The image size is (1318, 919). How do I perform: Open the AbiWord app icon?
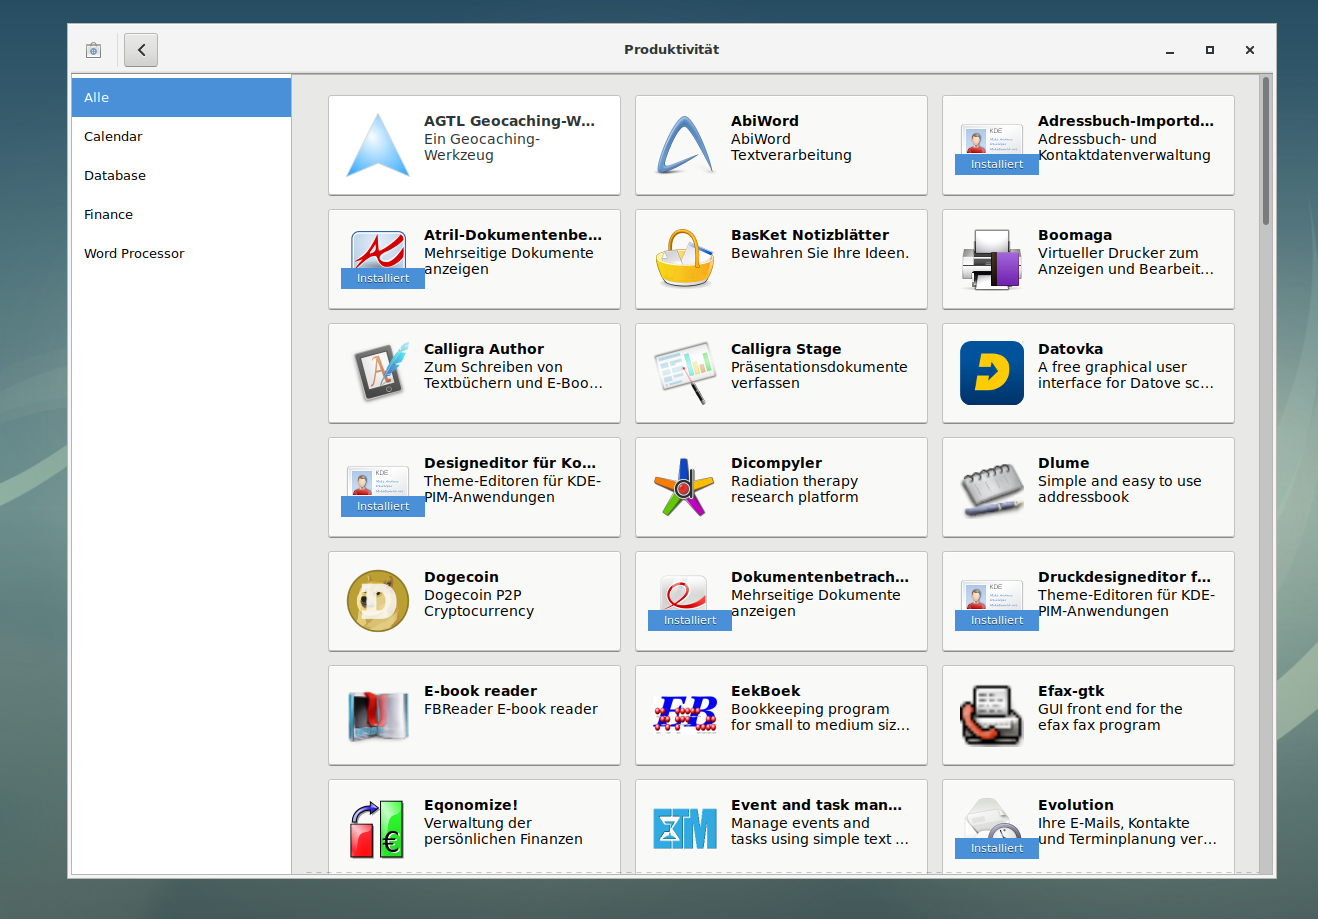pyautogui.click(x=685, y=146)
